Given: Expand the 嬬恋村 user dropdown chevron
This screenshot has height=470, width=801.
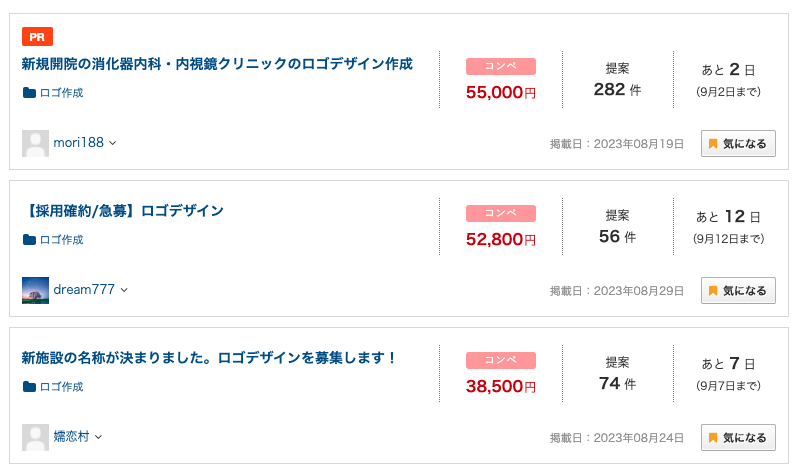Looking at the screenshot, I should tap(99, 437).
